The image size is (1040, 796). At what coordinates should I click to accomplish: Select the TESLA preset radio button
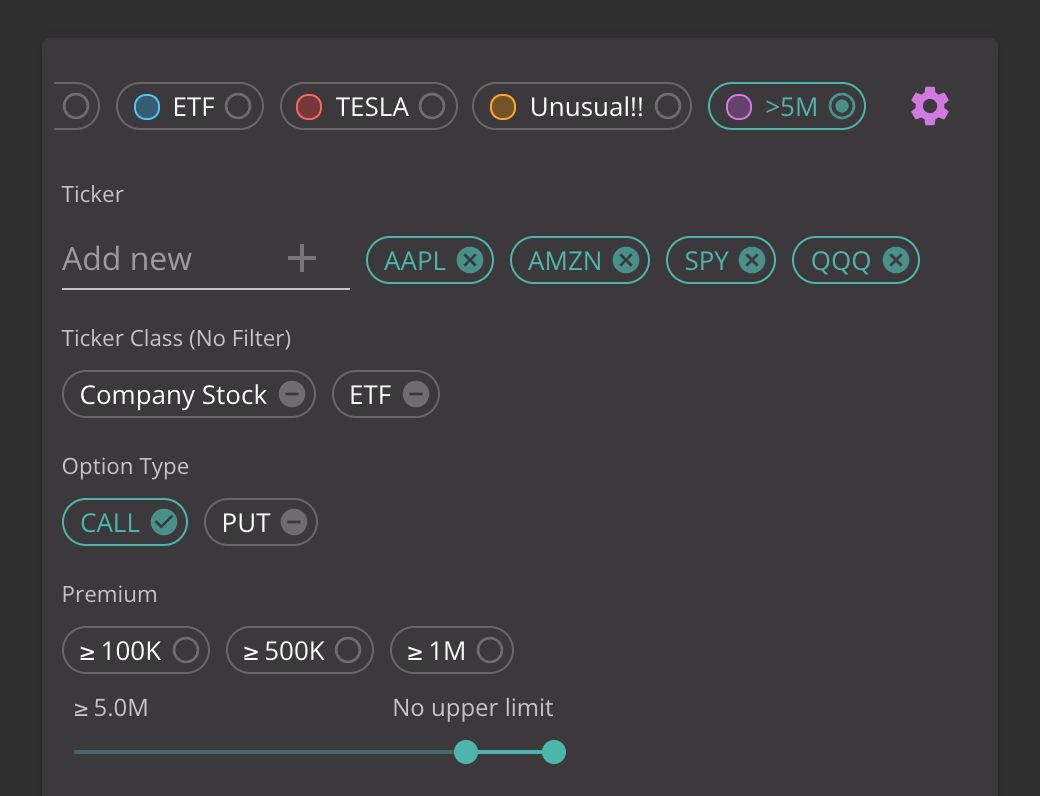(x=432, y=106)
